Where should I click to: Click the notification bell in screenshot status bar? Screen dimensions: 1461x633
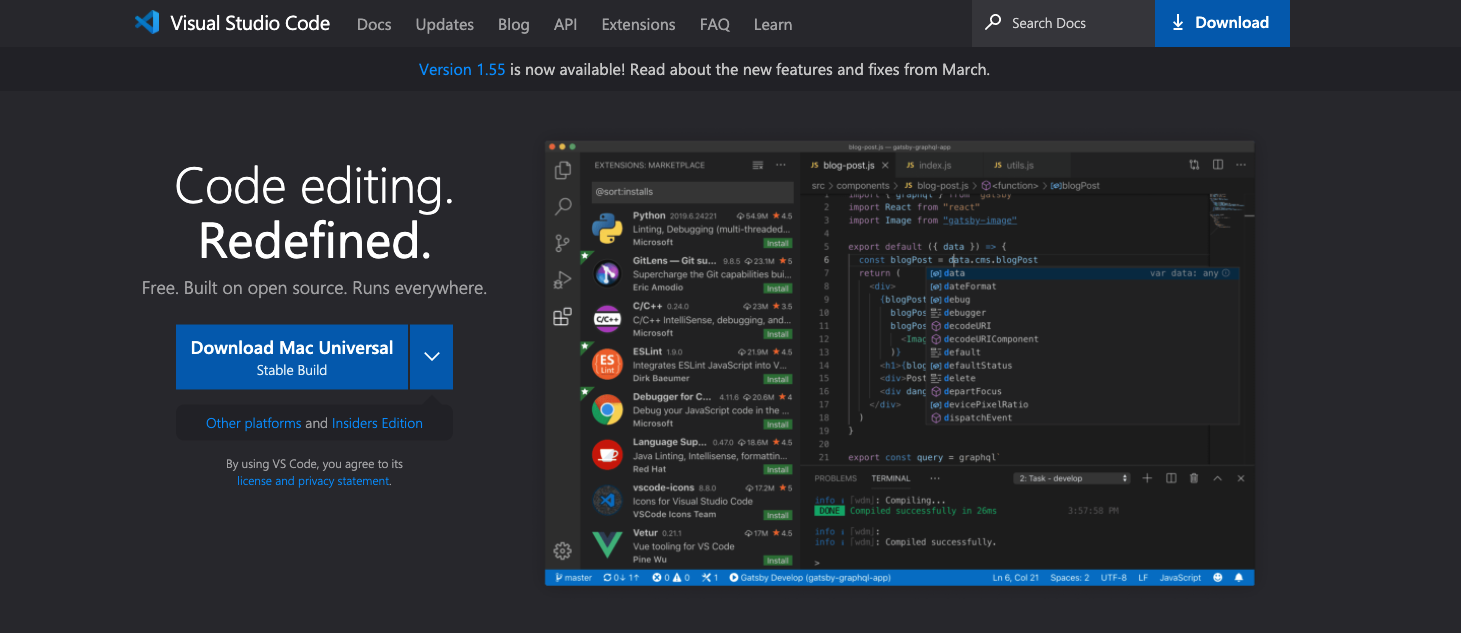(x=1239, y=577)
